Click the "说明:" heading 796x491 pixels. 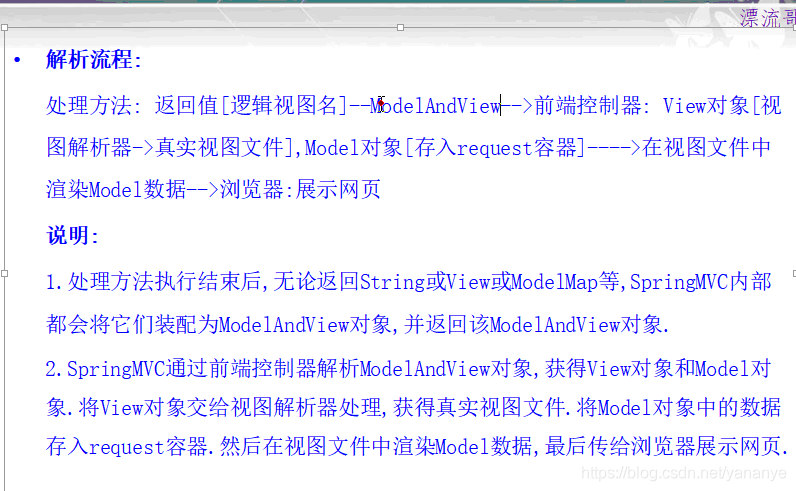pos(73,236)
